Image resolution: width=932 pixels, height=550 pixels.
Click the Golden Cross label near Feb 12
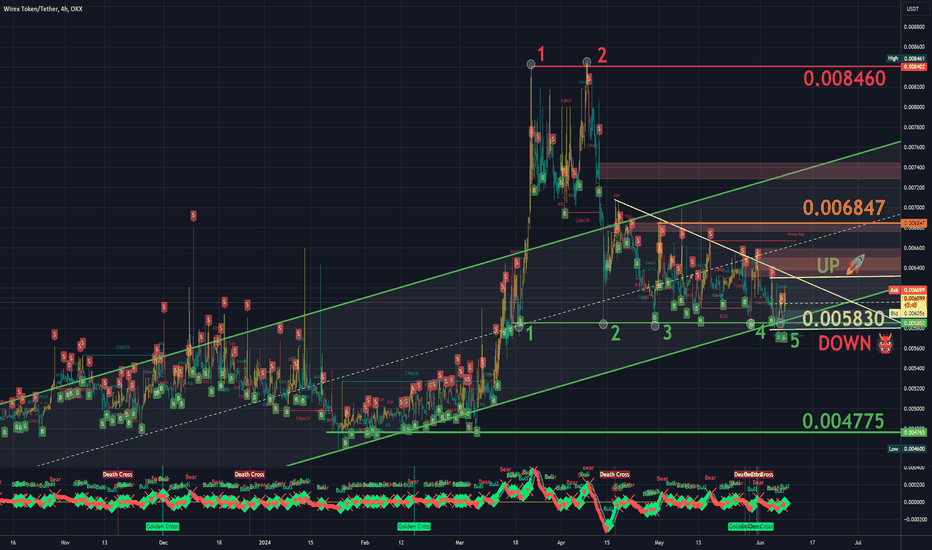(414, 526)
